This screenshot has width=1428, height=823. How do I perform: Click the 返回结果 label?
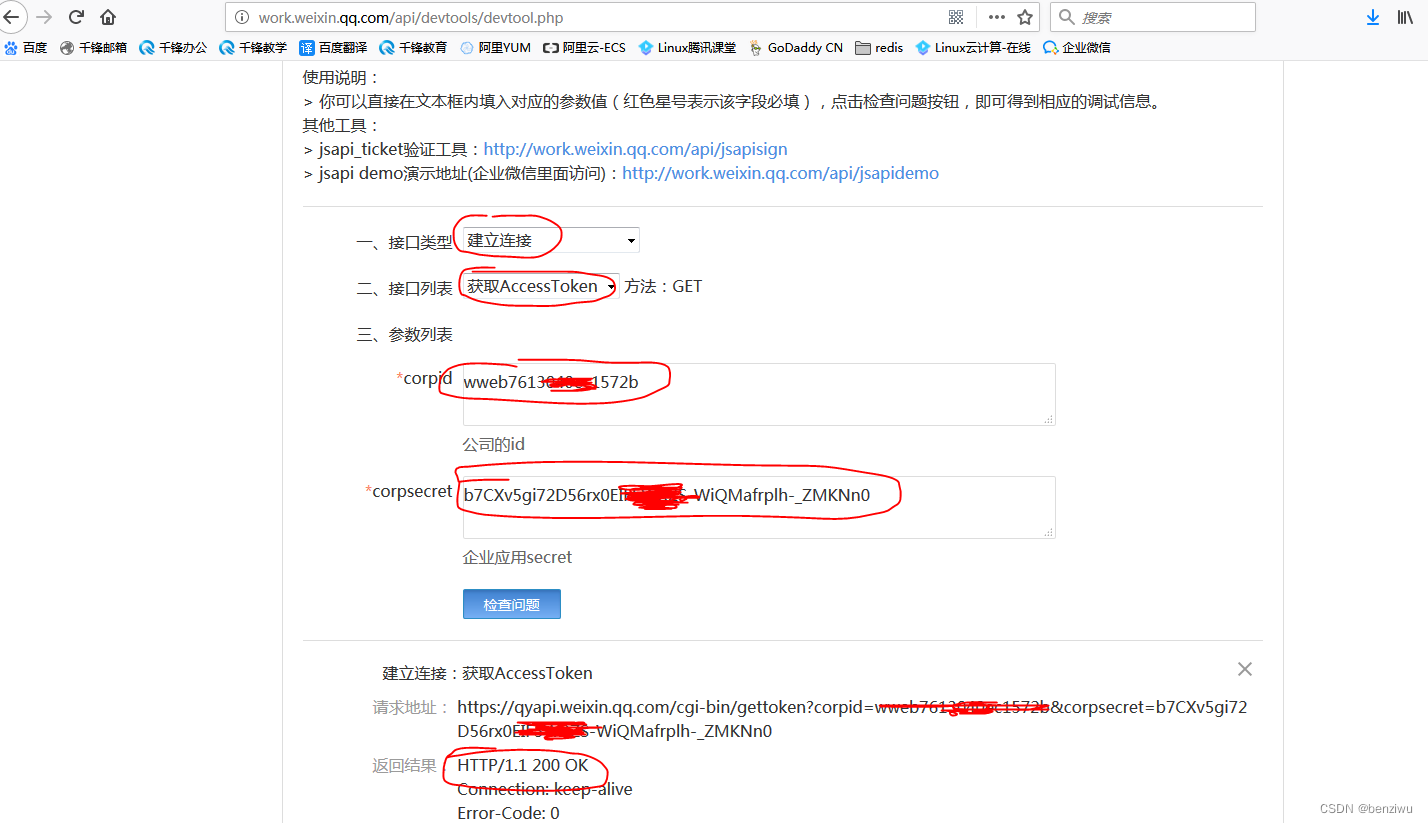405,765
